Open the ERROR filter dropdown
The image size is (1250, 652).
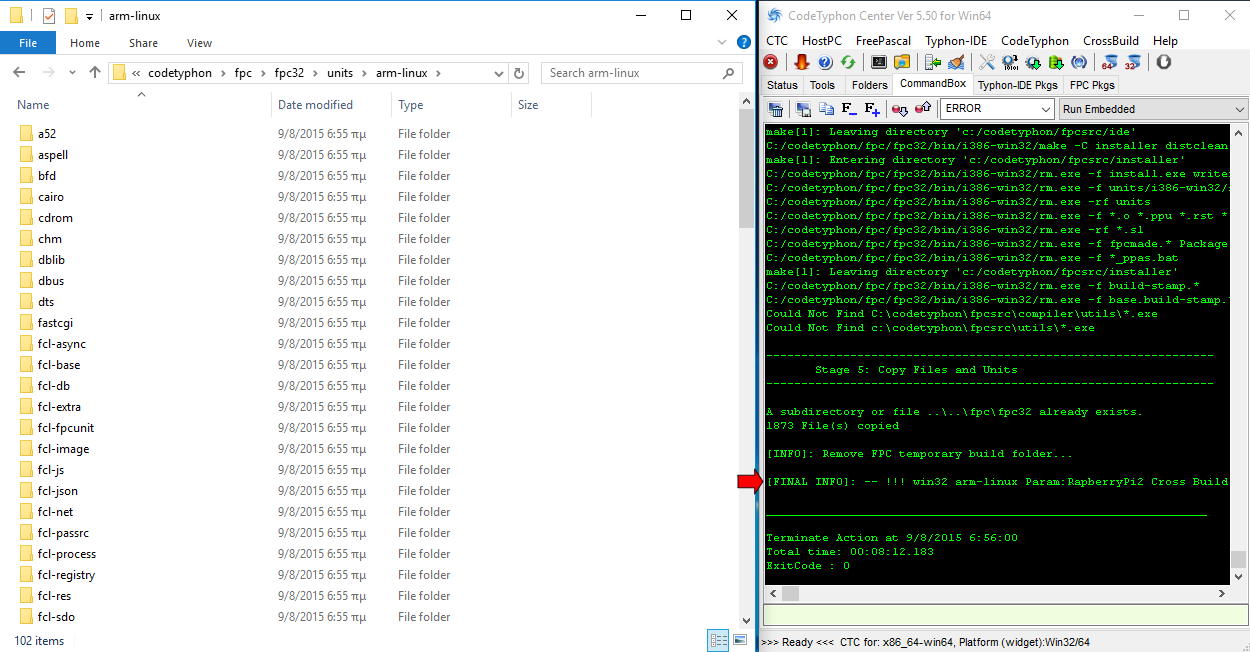1046,109
